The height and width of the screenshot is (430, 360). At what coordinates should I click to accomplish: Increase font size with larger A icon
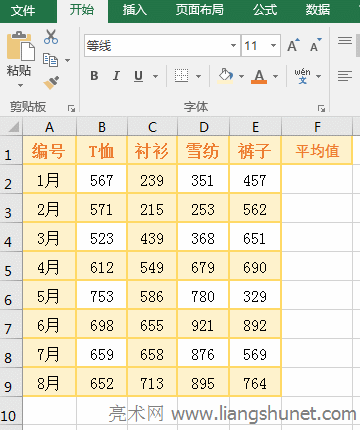293,45
